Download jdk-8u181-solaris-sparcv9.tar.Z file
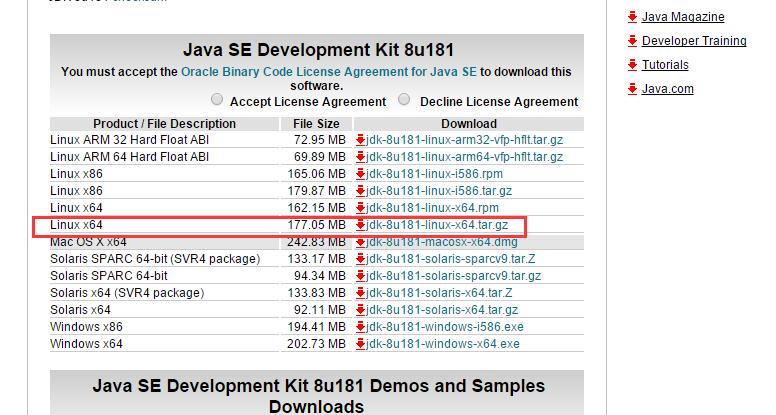 pos(450,259)
